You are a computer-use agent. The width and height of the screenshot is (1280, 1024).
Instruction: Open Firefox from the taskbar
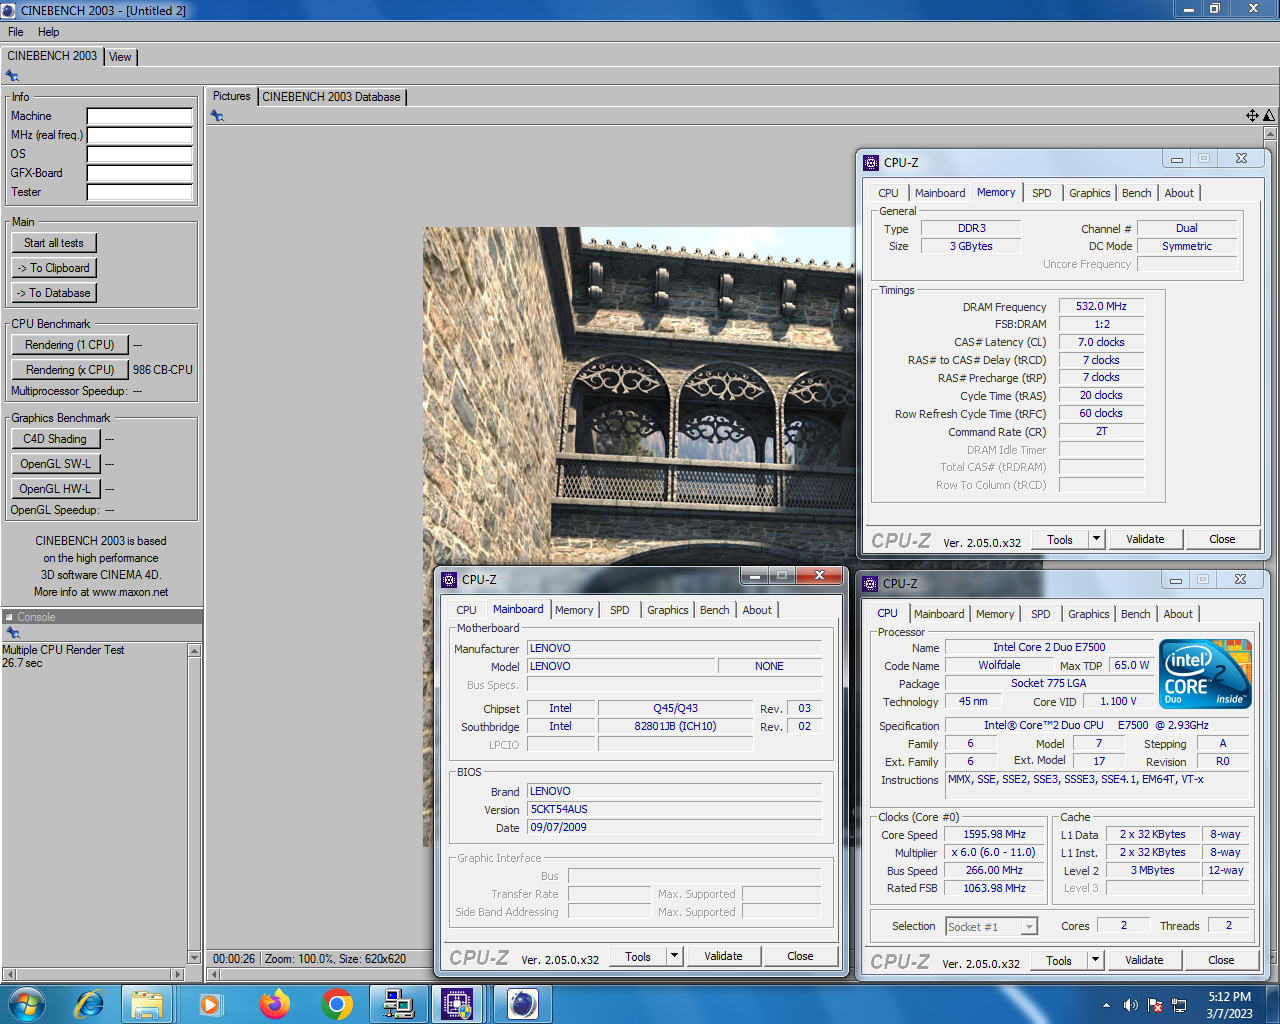click(x=274, y=1004)
